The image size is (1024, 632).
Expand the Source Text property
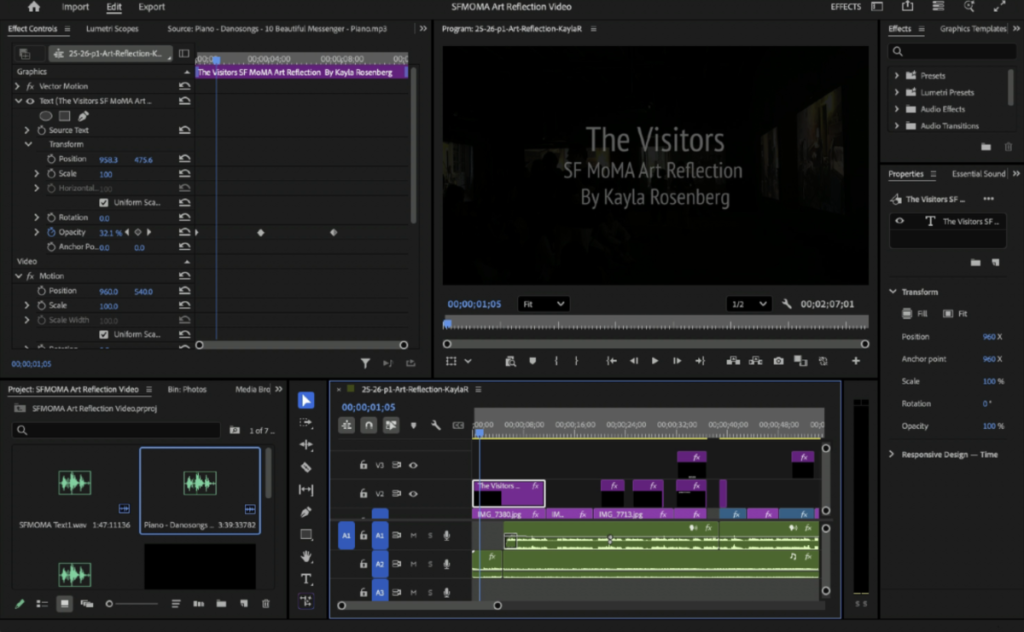point(27,131)
